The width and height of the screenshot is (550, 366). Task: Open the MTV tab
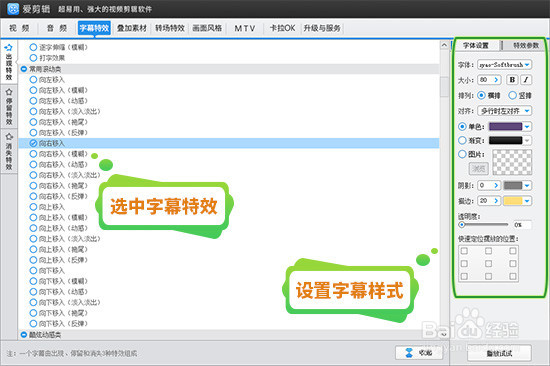pos(245,28)
